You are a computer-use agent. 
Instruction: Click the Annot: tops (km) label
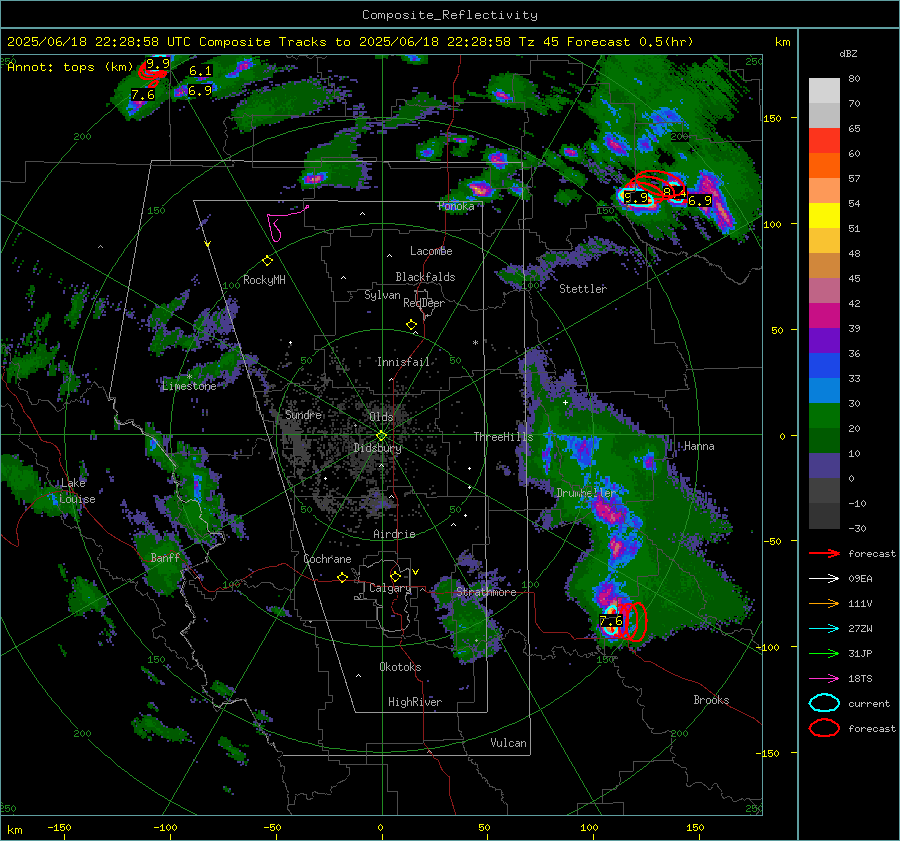pyautogui.click(x=70, y=67)
